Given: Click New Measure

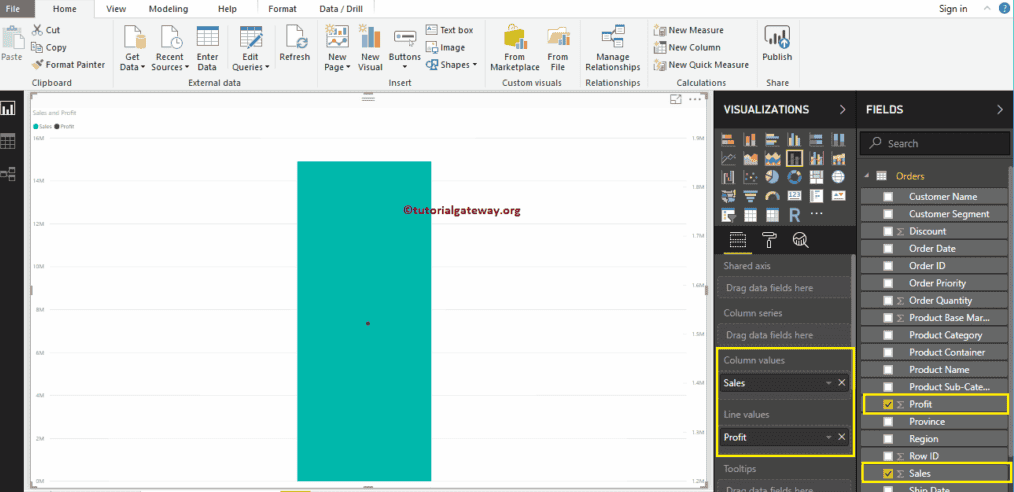Looking at the screenshot, I should [x=689, y=30].
